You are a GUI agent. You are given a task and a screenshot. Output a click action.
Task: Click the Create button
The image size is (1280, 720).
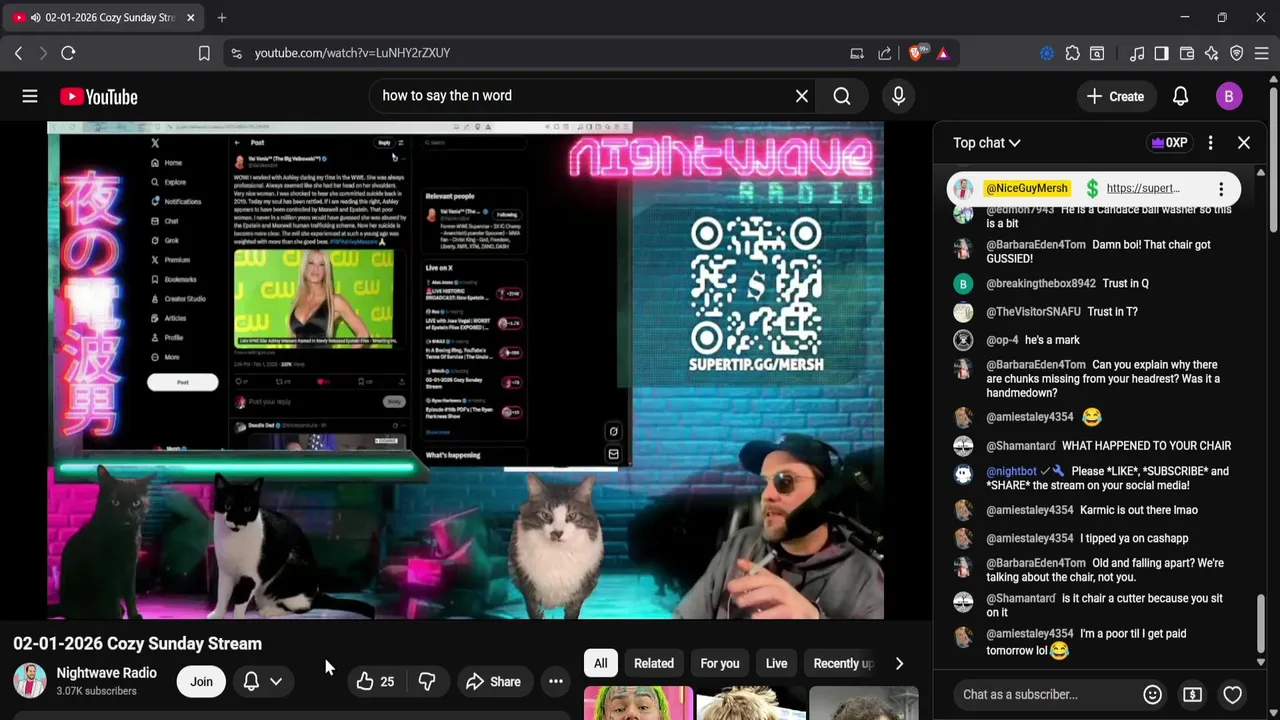(1115, 96)
